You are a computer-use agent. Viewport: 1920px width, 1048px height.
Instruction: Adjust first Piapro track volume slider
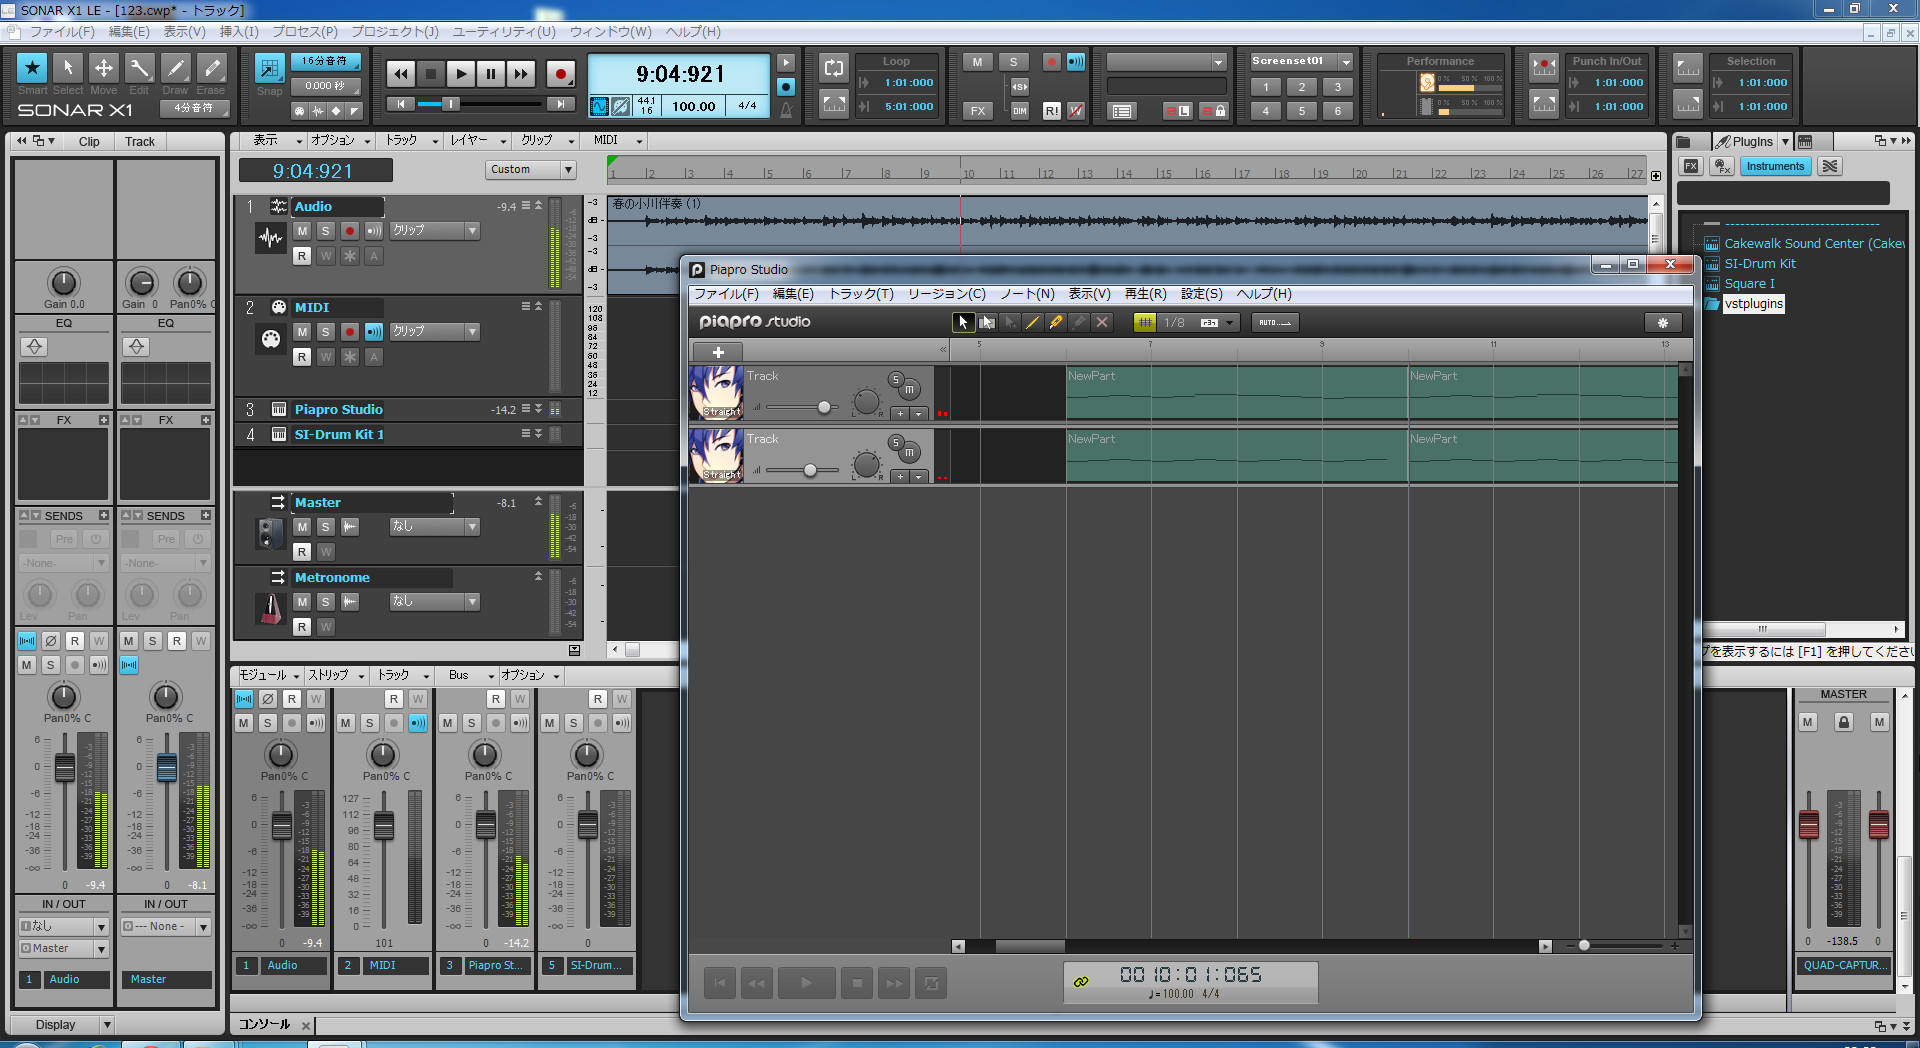coord(824,407)
